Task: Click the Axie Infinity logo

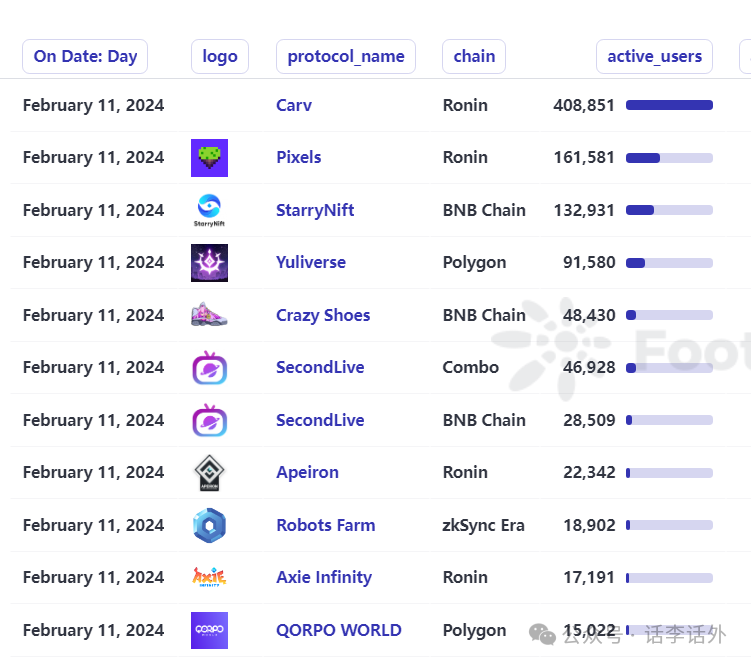Action: point(209,577)
